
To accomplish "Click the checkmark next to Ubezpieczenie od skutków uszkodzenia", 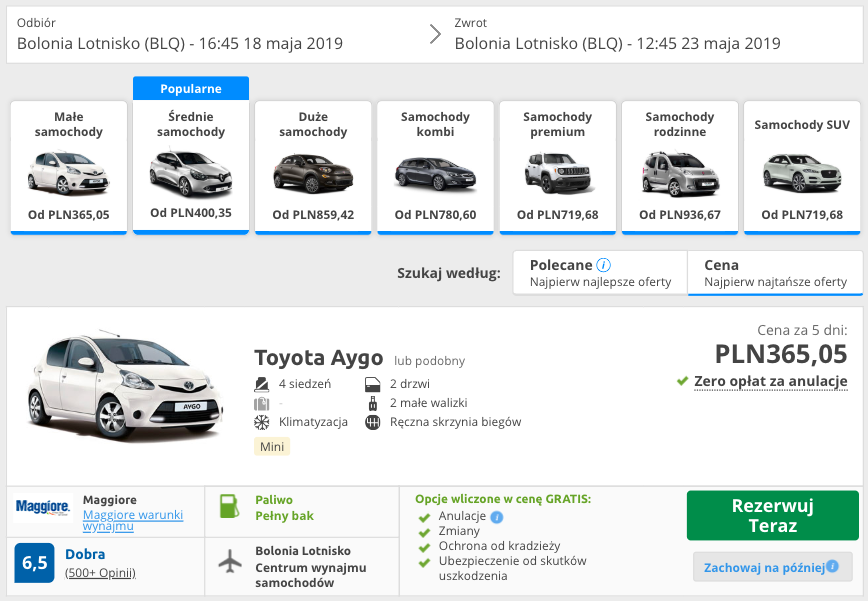I will click(425, 563).
